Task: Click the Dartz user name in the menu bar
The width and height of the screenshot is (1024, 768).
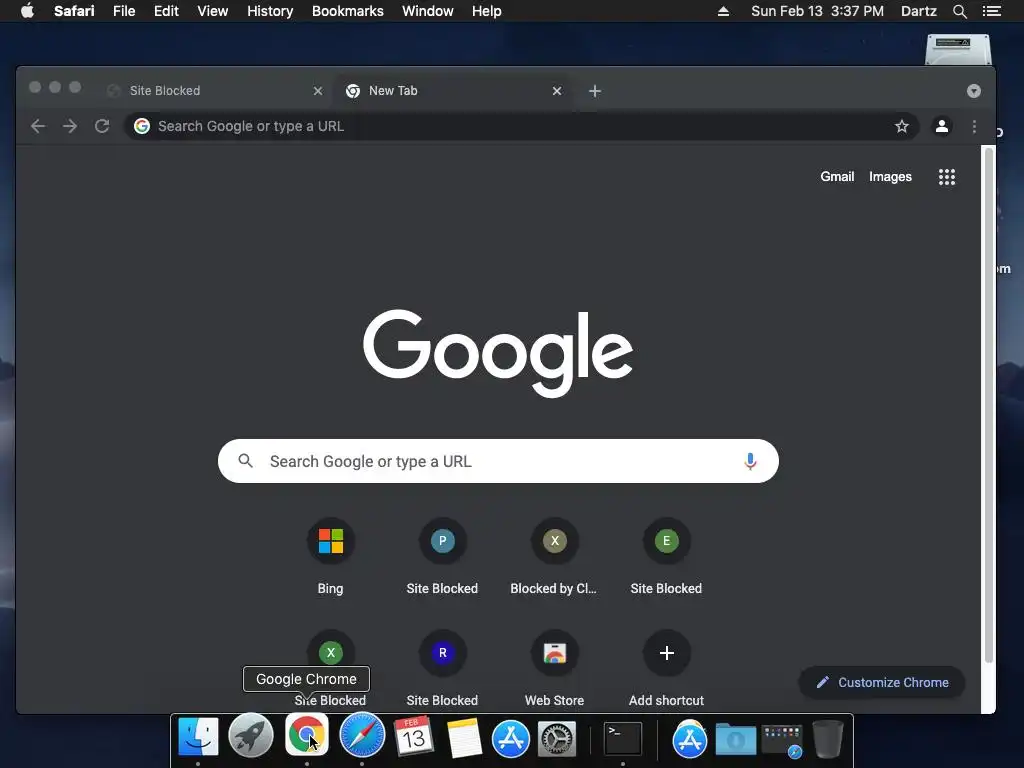Action: pyautogui.click(x=918, y=11)
